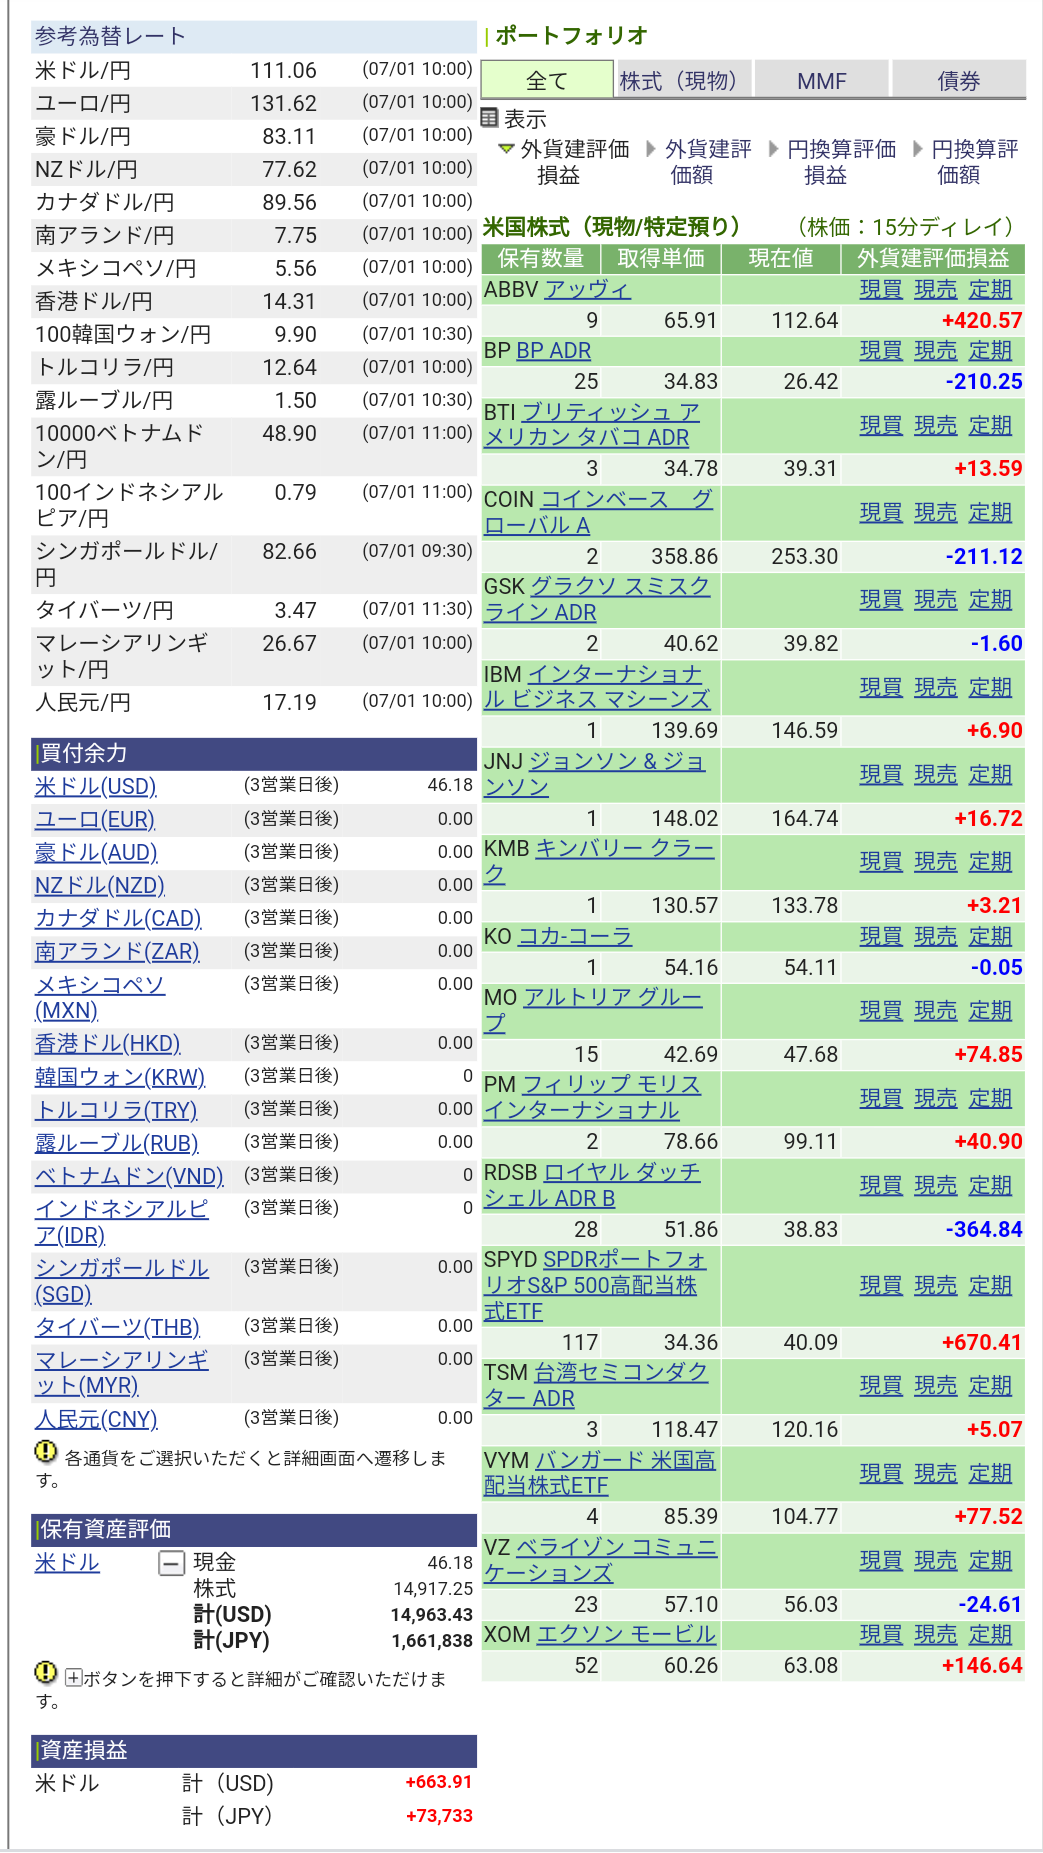1043x1853 pixels.
Task: Click 現売 for BP ADR
Action: pos(936,351)
